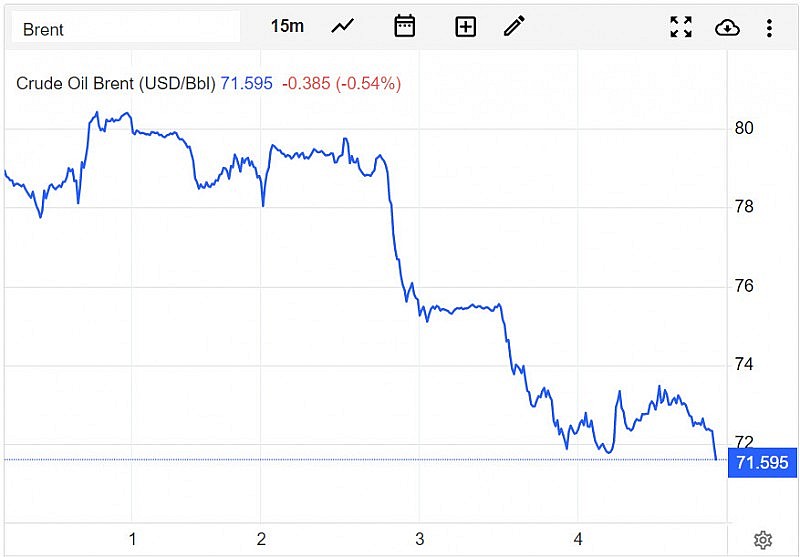Viewport: 800px width, 557px height.
Task: Click the 71.595 current price label
Action: (x=762, y=463)
